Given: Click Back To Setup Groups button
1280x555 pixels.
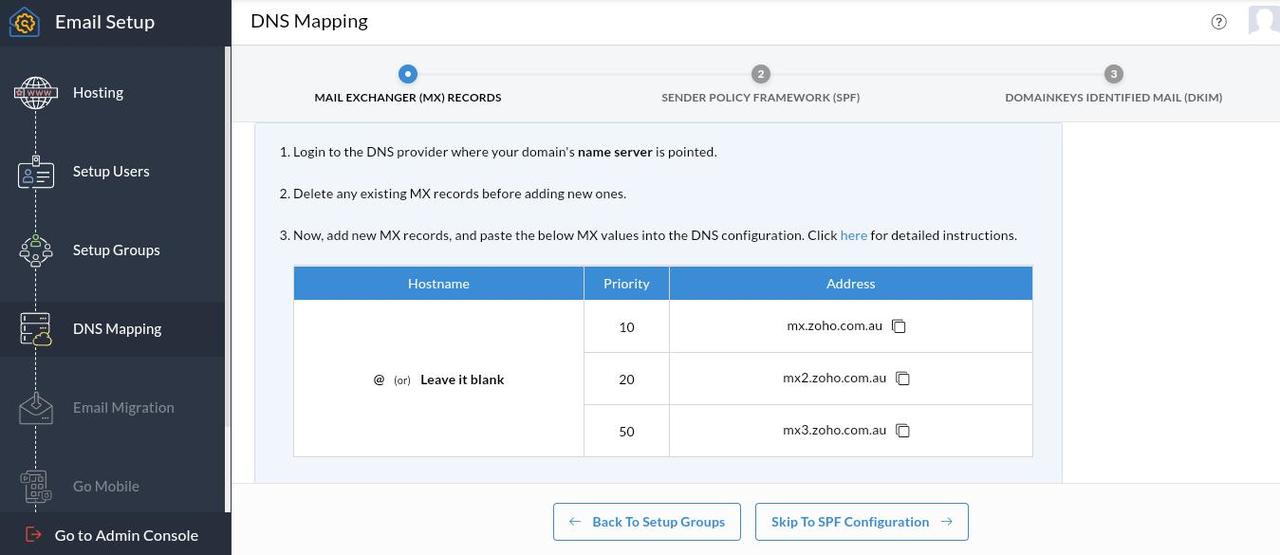Looking at the screenshot, I should 647,522.
